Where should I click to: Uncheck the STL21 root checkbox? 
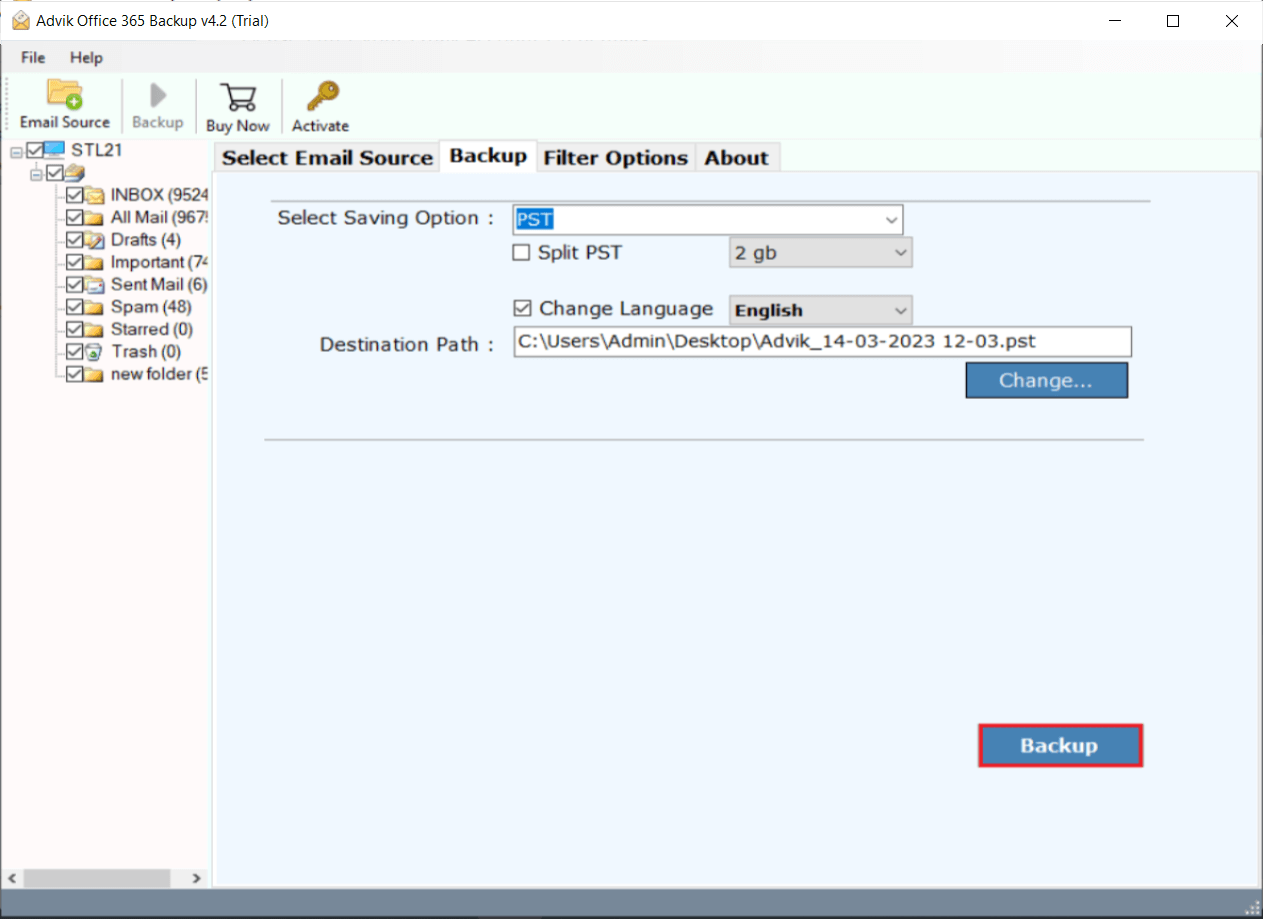point(35,151)
